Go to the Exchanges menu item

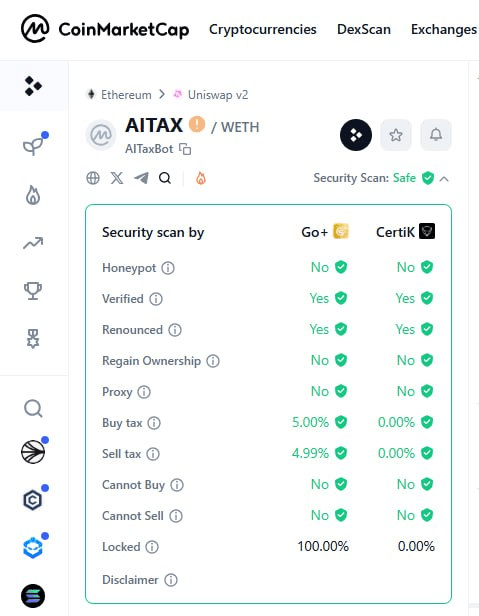click(x=444, y=29)
